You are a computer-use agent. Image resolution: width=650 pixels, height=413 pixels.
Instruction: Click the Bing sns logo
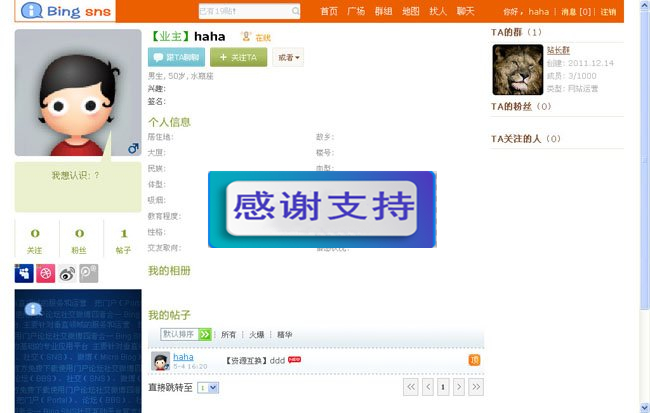[x=66, y=11]
